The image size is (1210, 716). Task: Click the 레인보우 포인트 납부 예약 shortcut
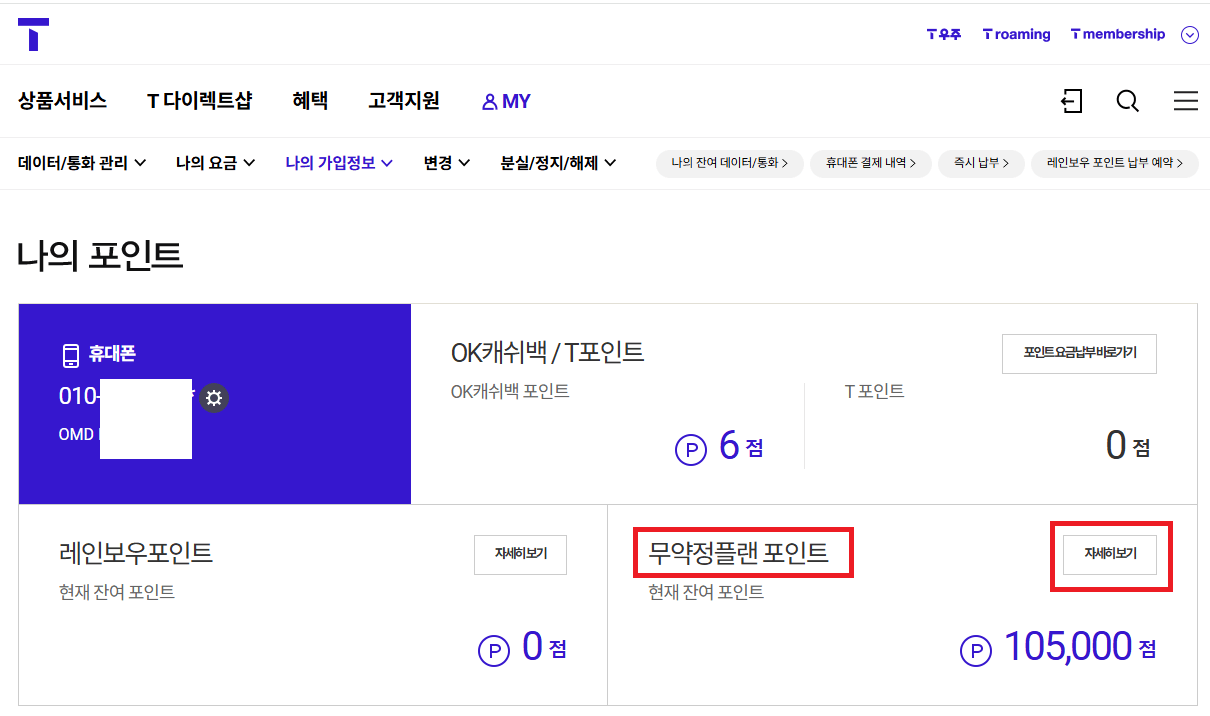pos(1114,163)
